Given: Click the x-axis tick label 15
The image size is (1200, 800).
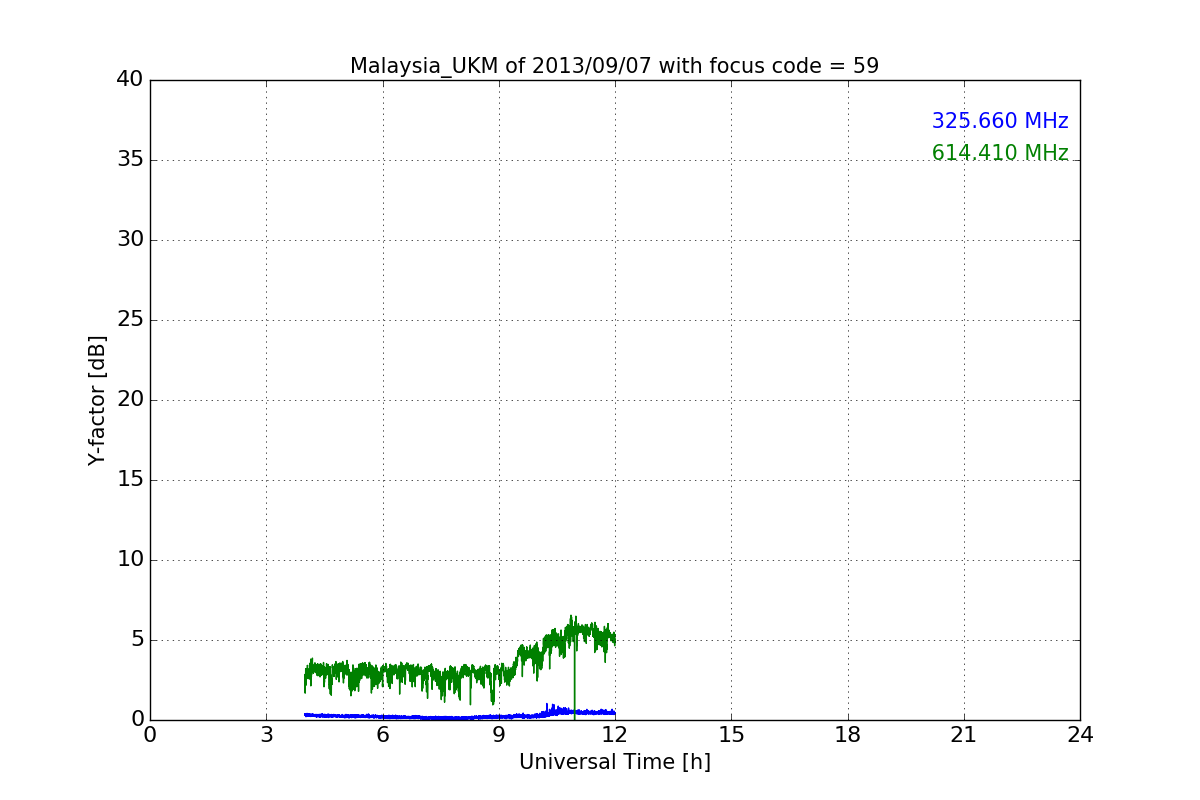Looking at the screenshot, I should click(x=731, y=735).
